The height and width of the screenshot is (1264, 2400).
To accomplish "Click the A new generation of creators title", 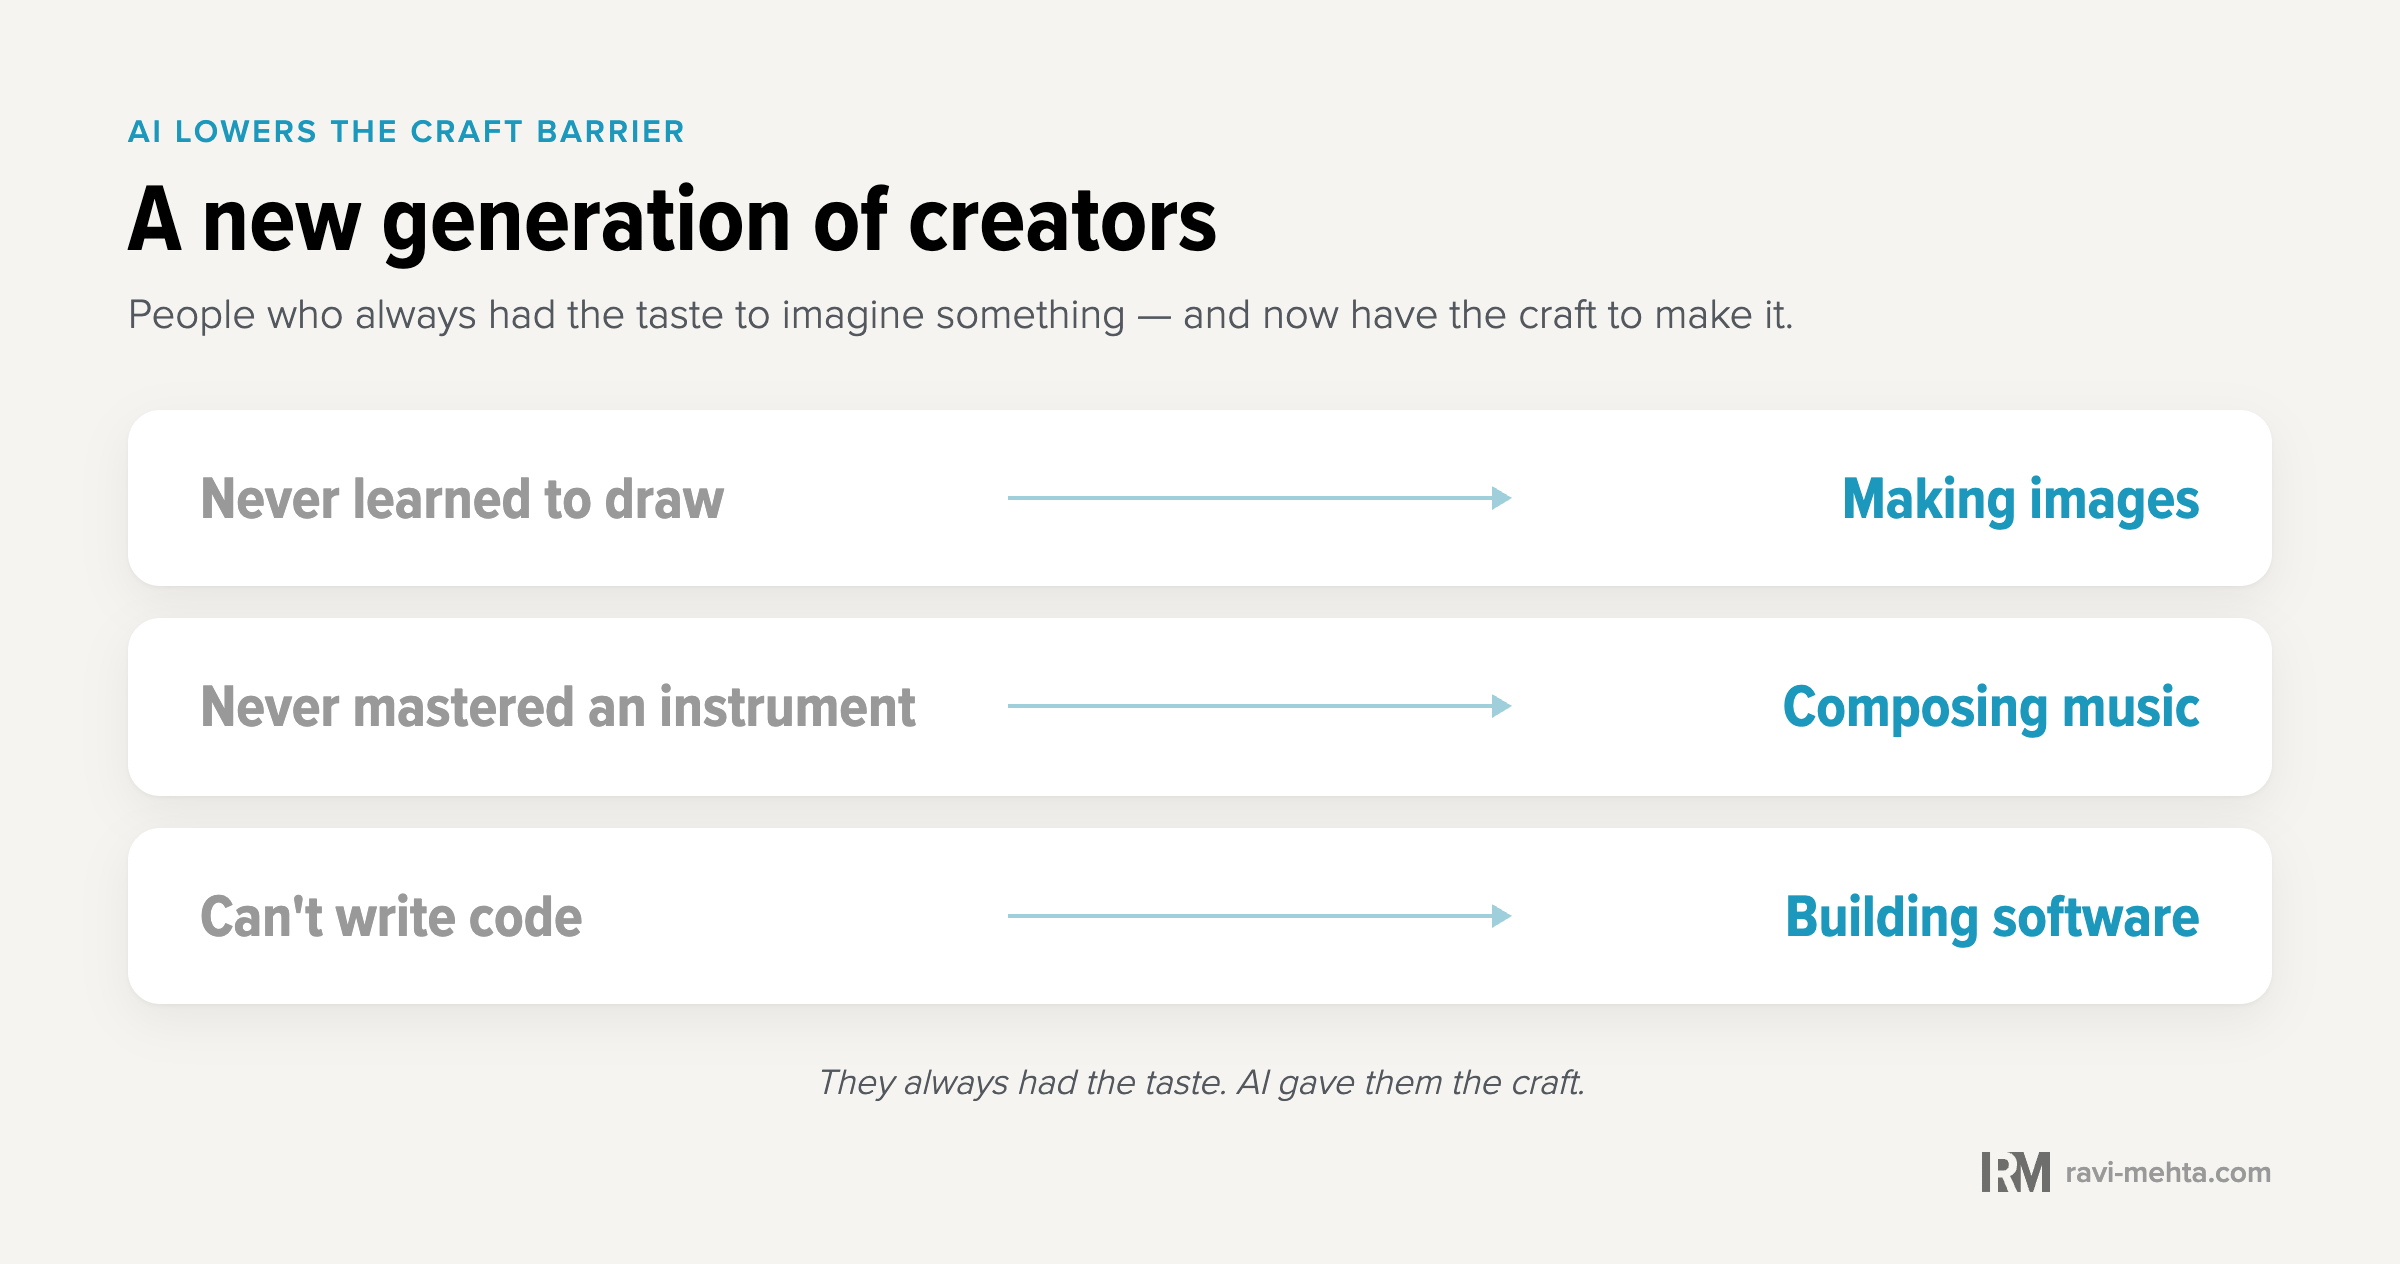I will [672, 222].
